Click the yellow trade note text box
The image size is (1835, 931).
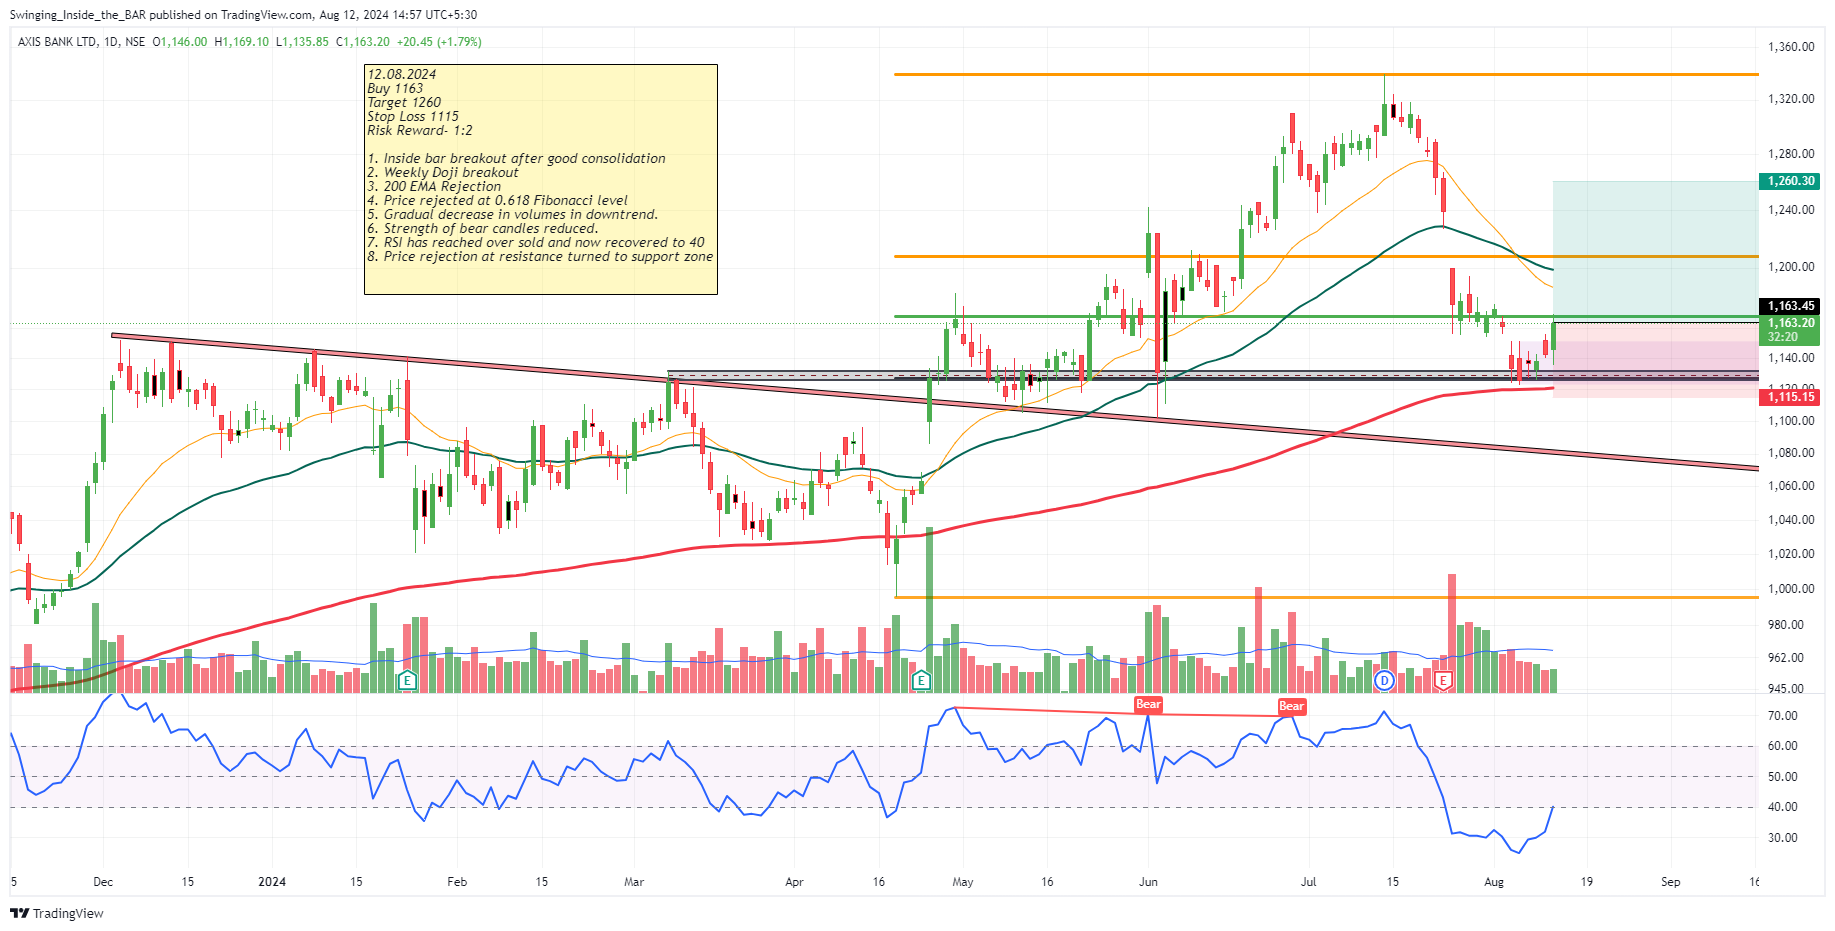coord(541,180)
